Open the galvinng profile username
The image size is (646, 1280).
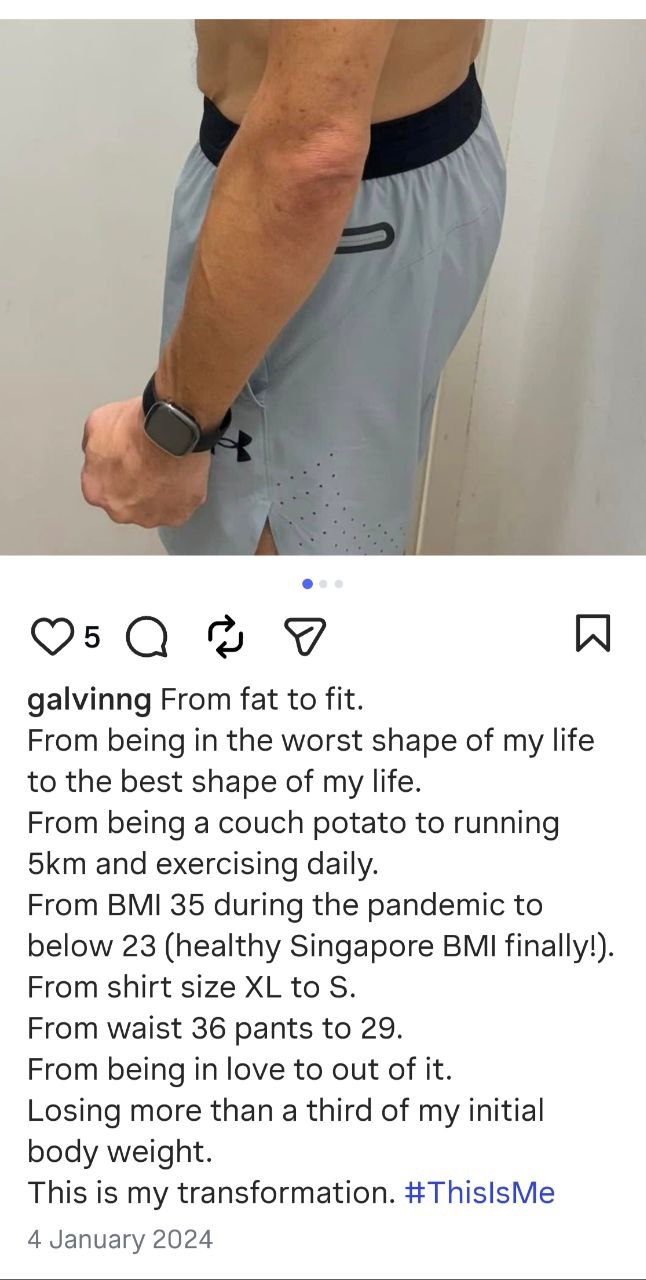89,700
